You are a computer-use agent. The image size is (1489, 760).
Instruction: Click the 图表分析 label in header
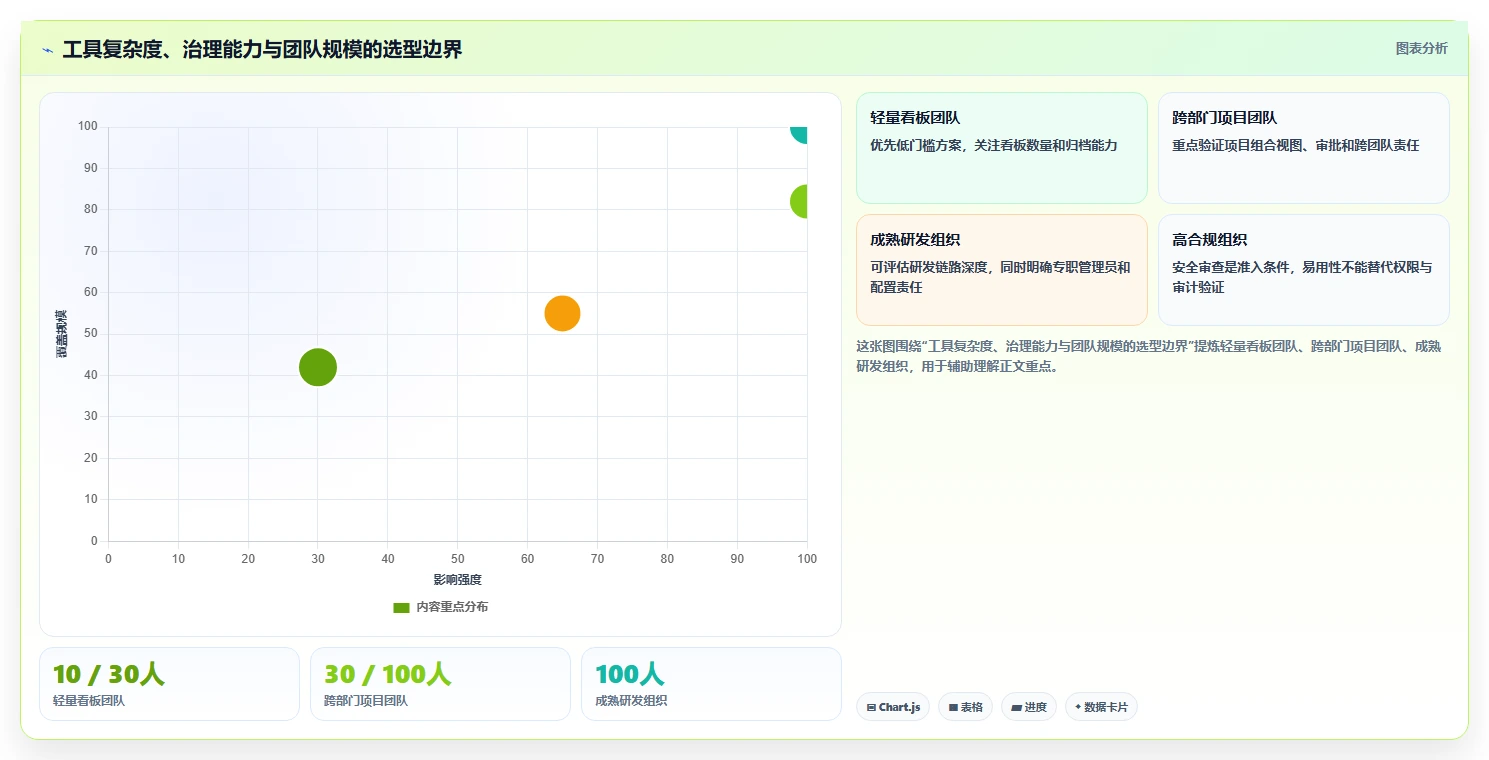click(x=1421, y=48)
